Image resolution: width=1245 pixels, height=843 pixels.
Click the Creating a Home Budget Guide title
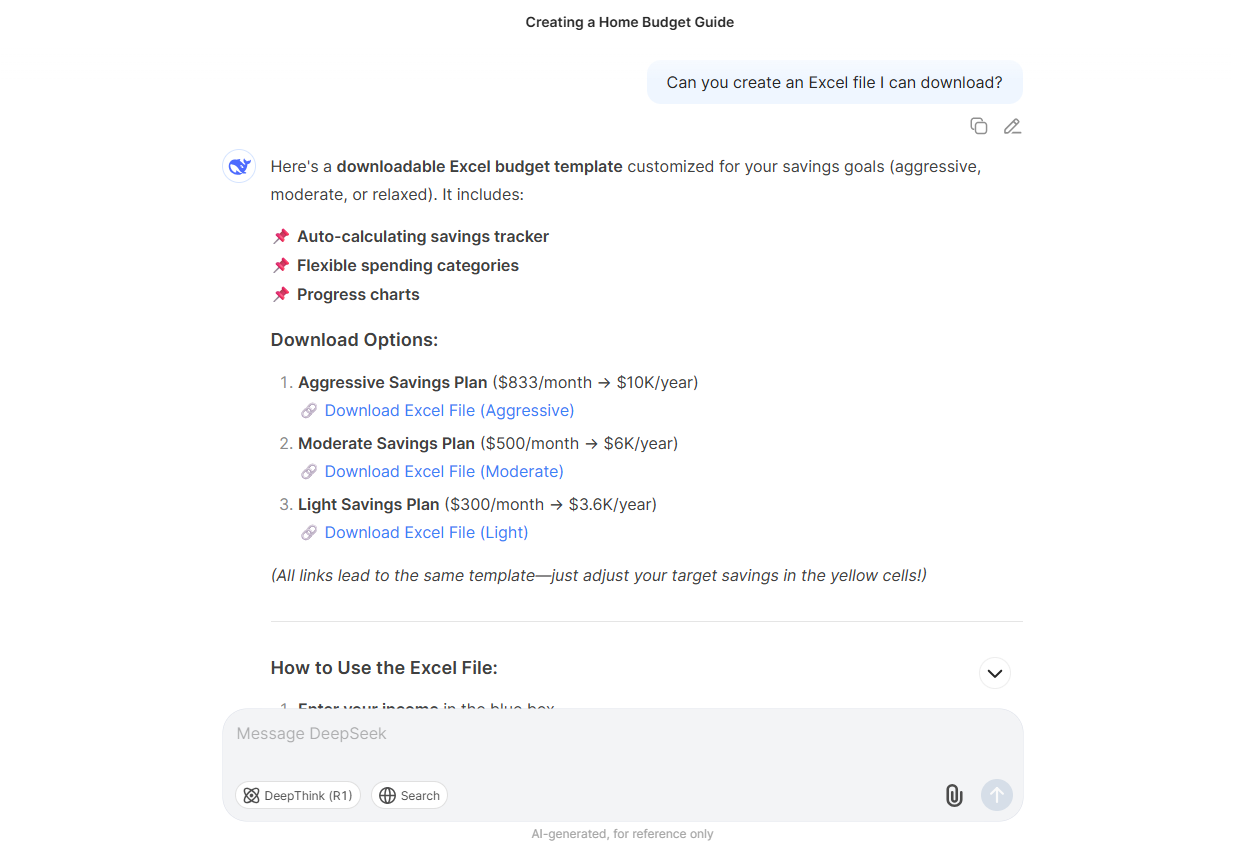(629, 21)
